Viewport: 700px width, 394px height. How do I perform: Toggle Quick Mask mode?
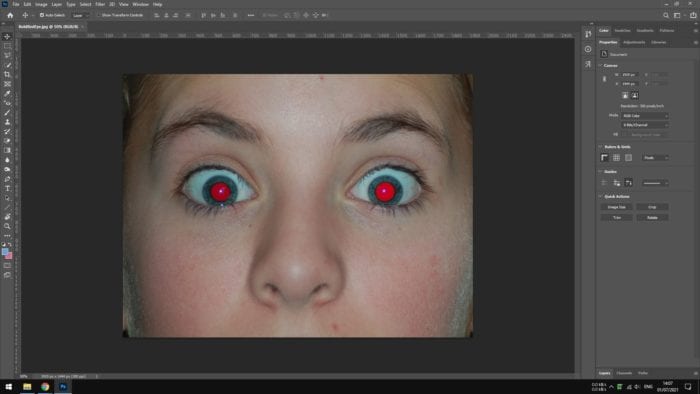tap(7, 266)
